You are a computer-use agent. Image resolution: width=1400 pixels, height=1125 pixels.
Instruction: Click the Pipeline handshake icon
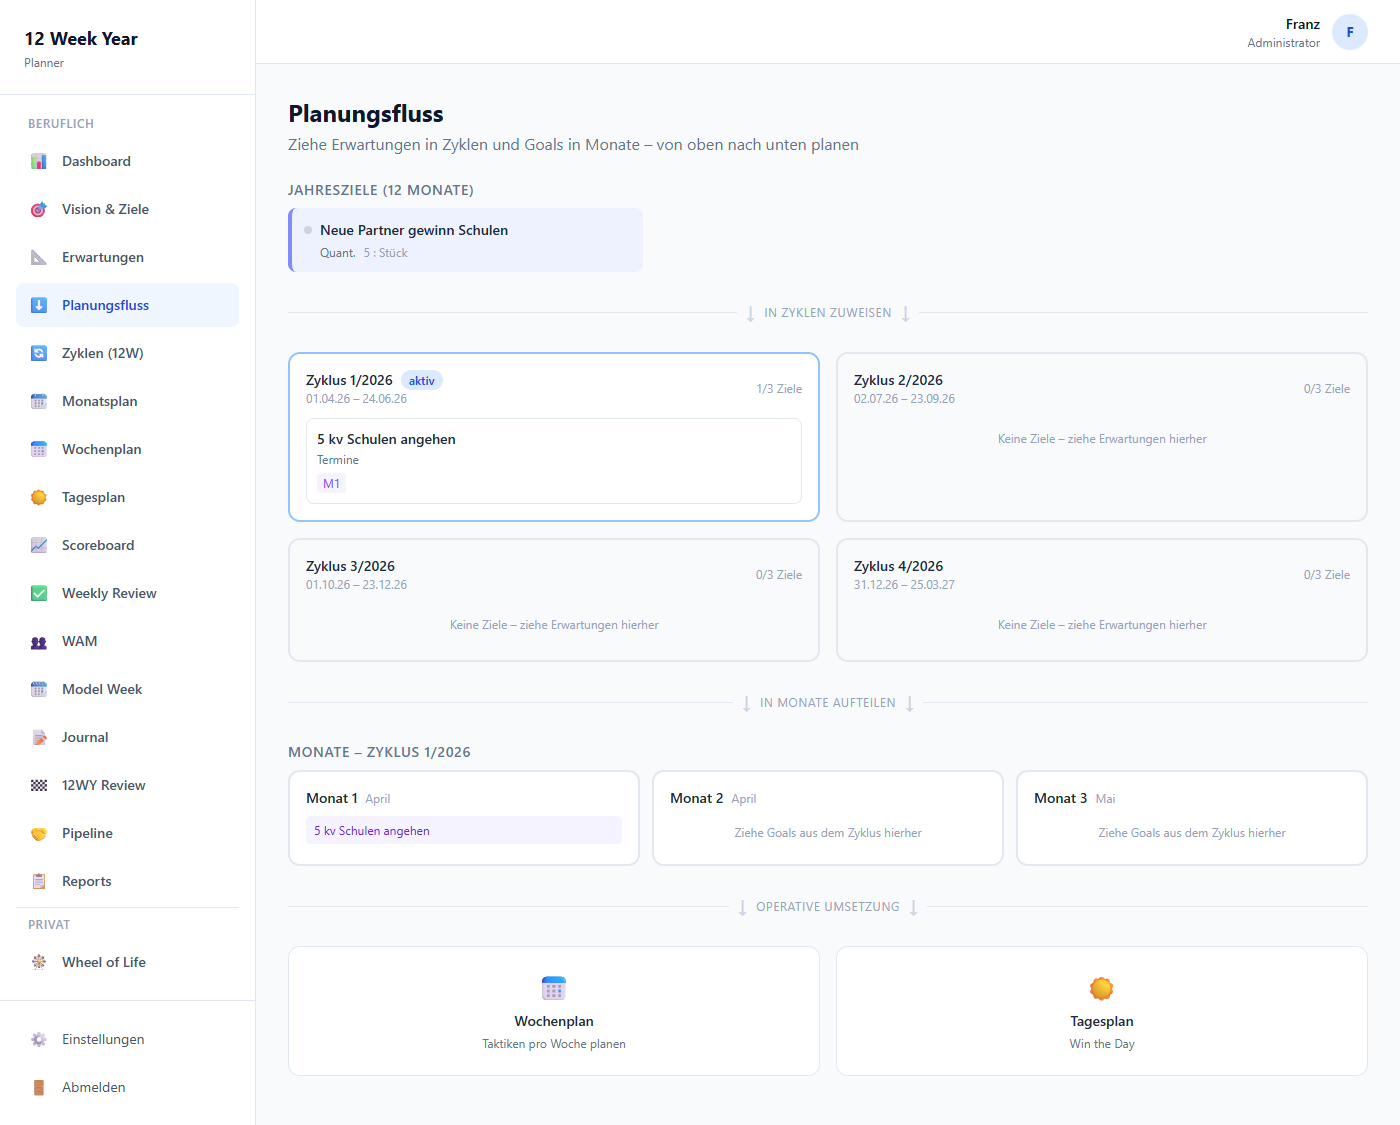(39, 833)
